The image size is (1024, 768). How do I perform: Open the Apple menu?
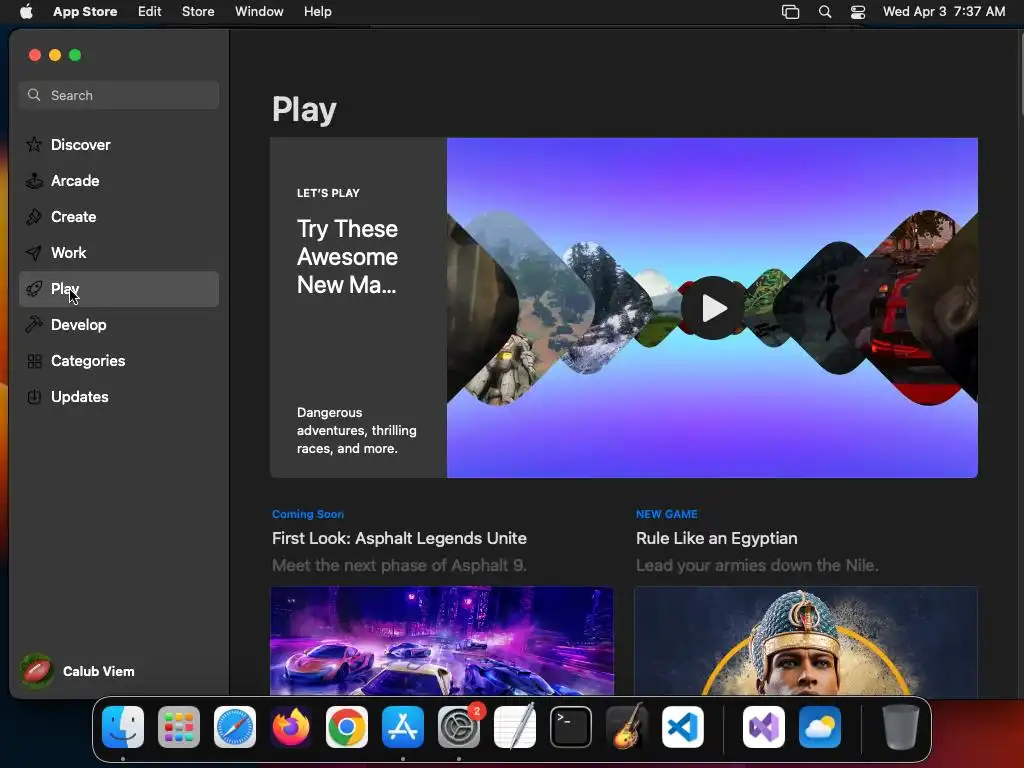coord(26,11)
